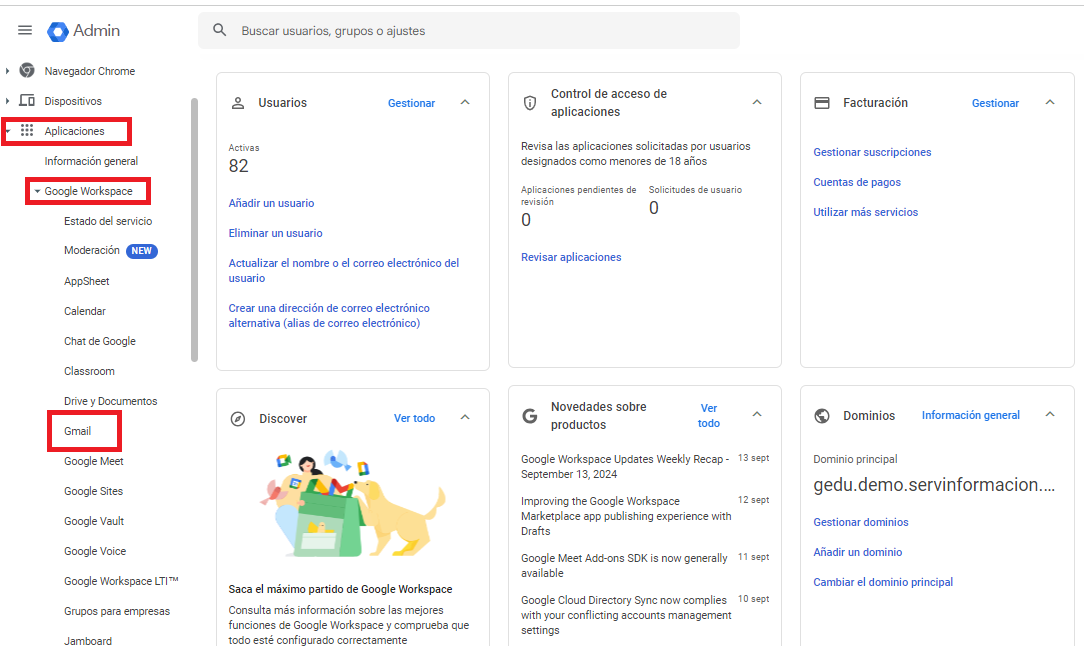Click the search field for users, groups, settings
This screenshot has height=646, width=1084.
click(469, 30)
